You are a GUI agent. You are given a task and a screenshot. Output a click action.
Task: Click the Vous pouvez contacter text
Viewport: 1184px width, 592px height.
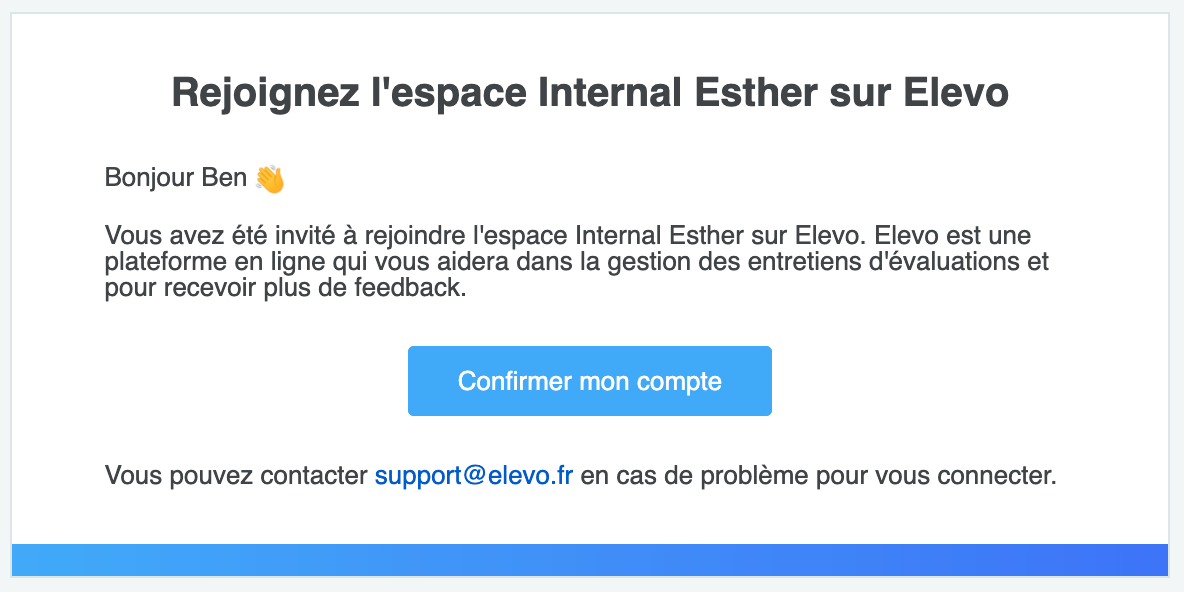coord(236,476)
